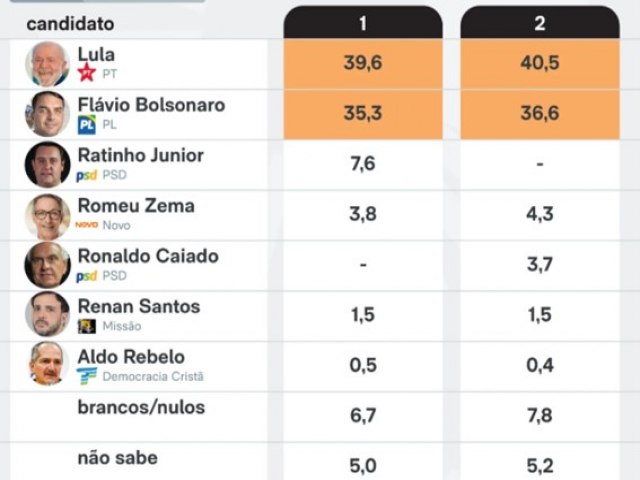Click the Democracia Cristã logo under Aldo Rebelo

click(87, 377)
